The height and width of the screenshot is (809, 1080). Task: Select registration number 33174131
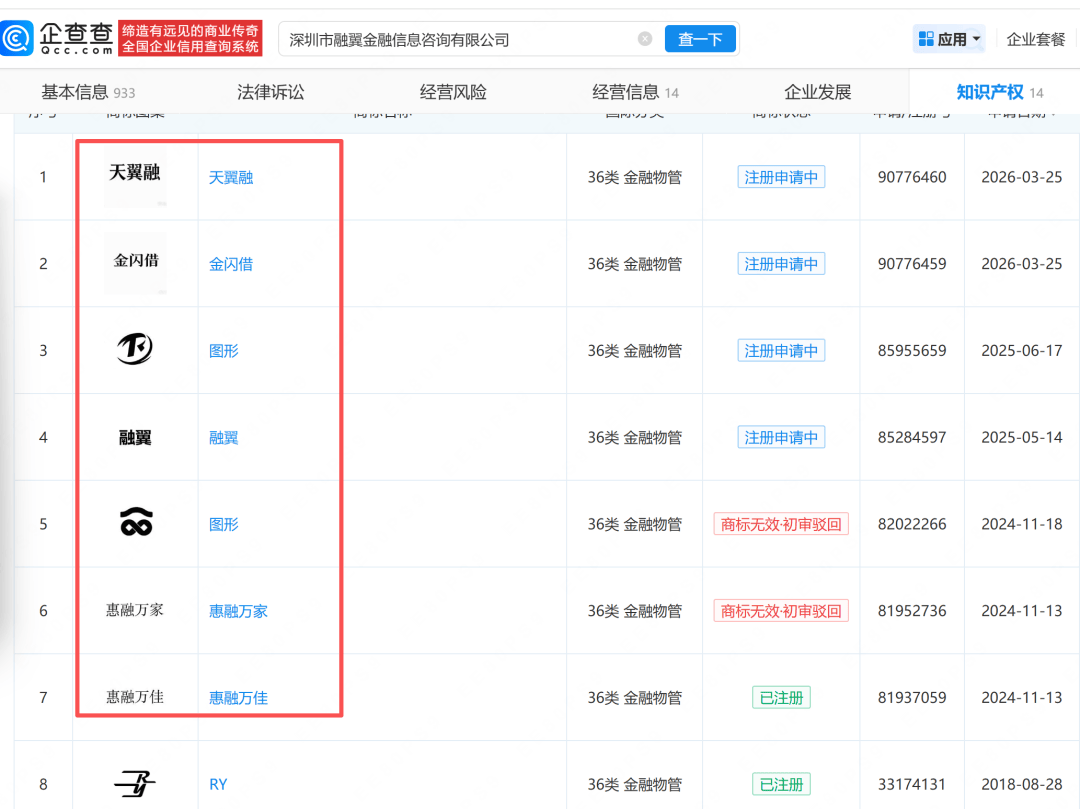[x=912, y=784]
